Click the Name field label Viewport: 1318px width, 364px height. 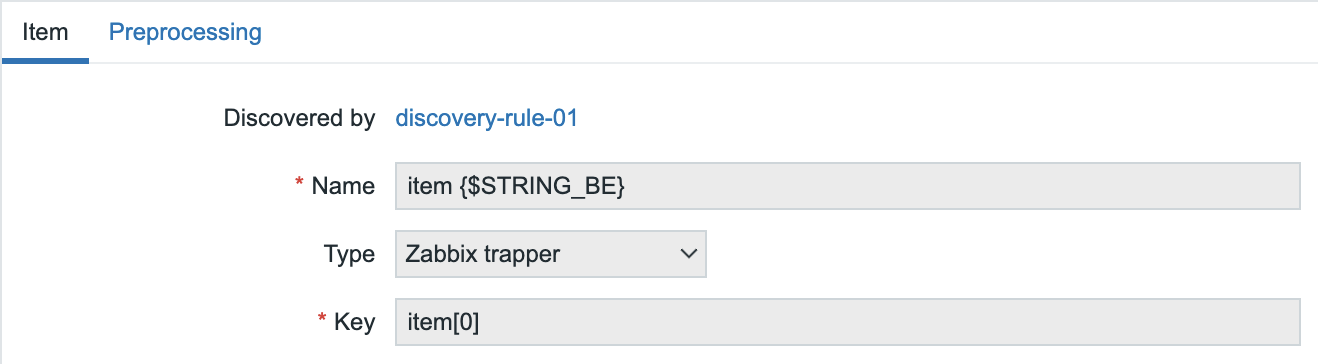pos(343,186)
